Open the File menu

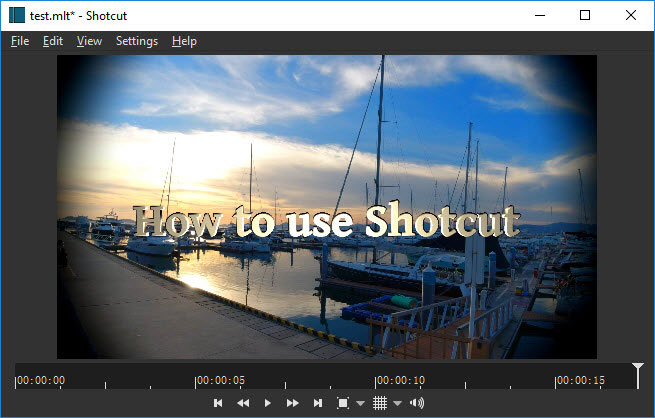coord(20,41)
